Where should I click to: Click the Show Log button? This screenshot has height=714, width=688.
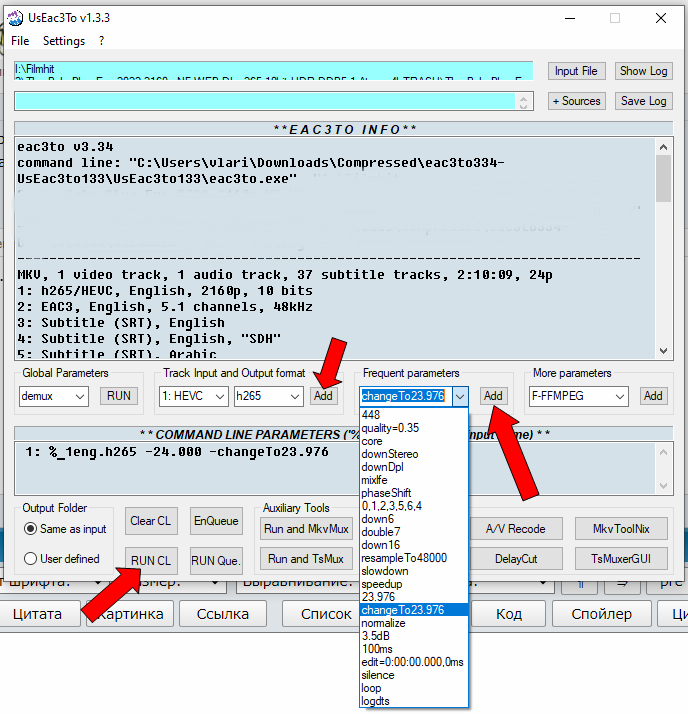tap(643, 71)
